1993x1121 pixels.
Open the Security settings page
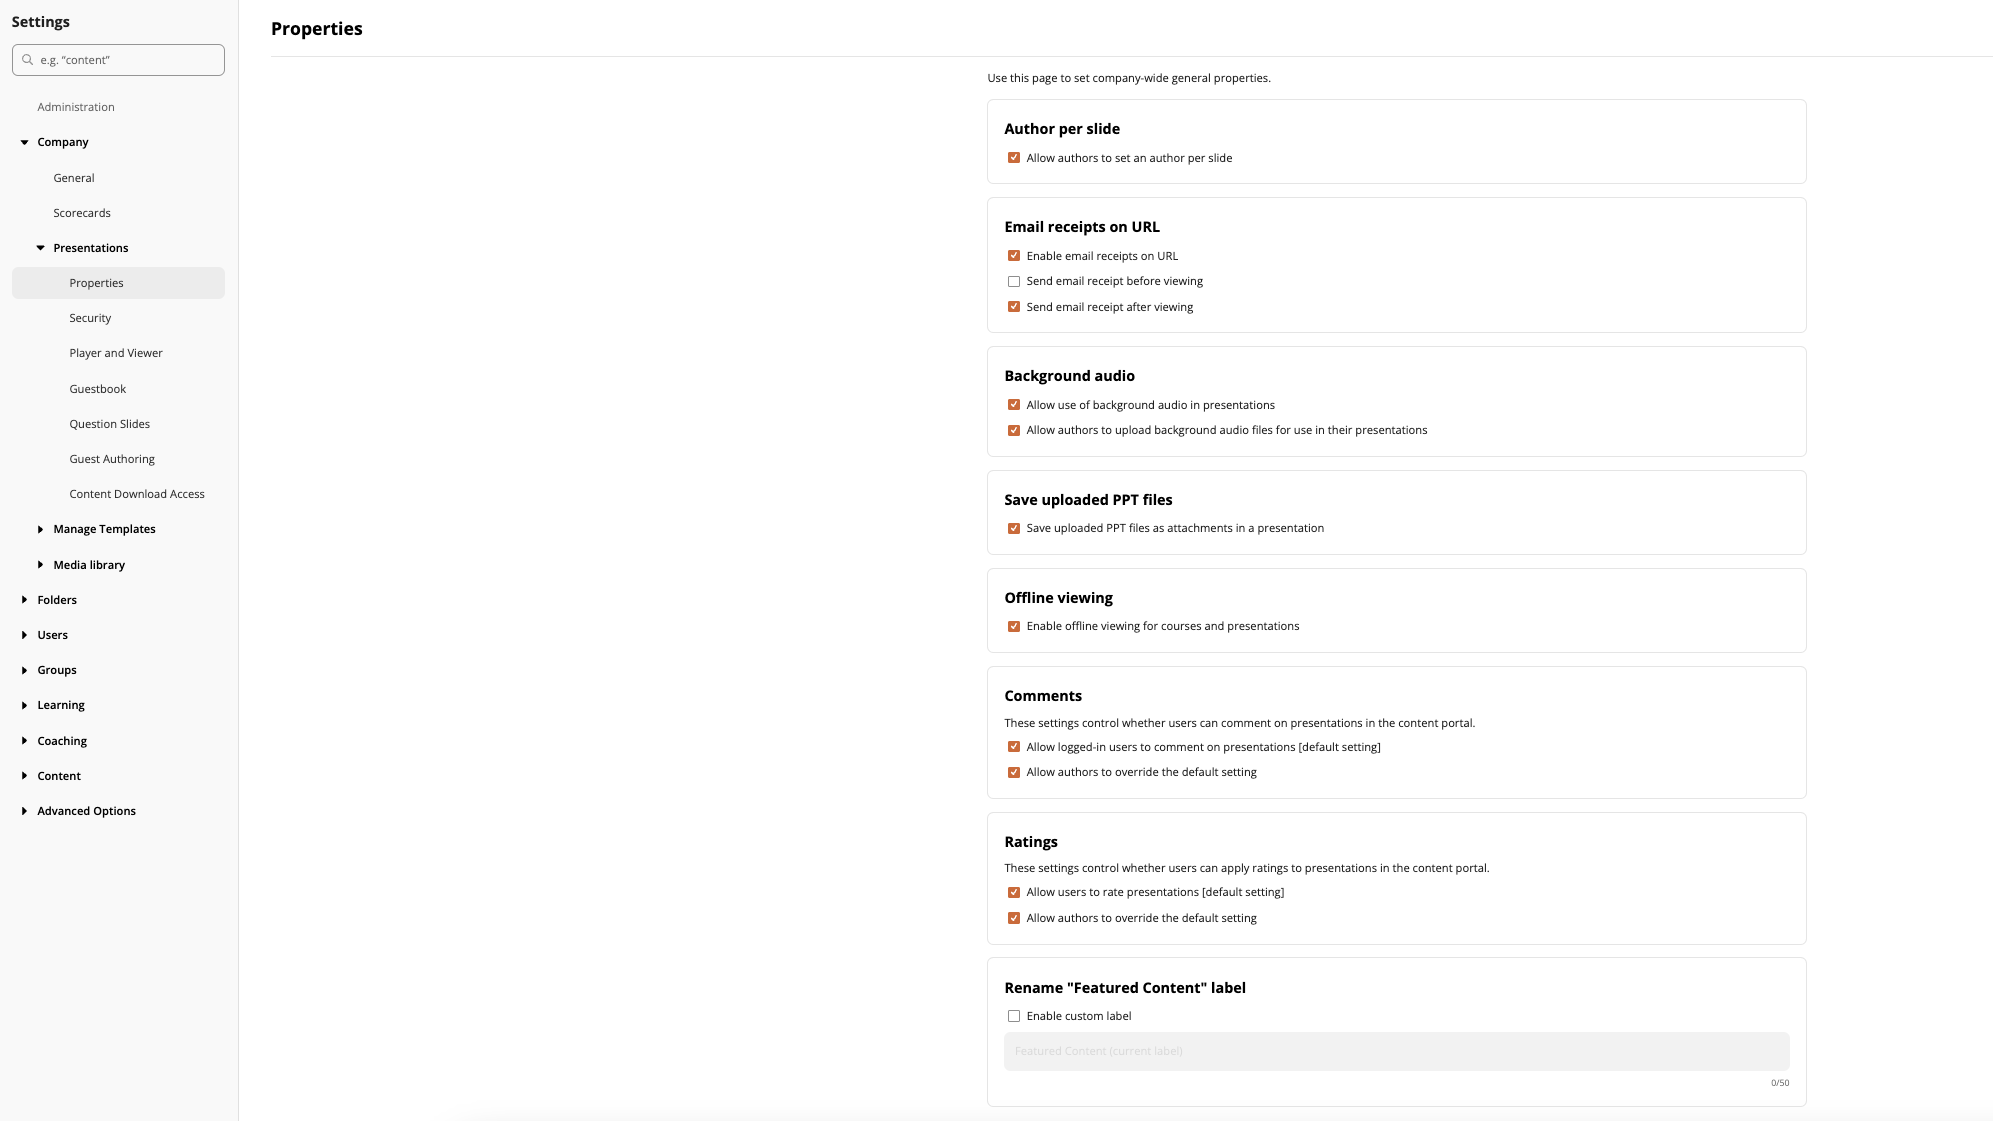(x=91, y=318)
